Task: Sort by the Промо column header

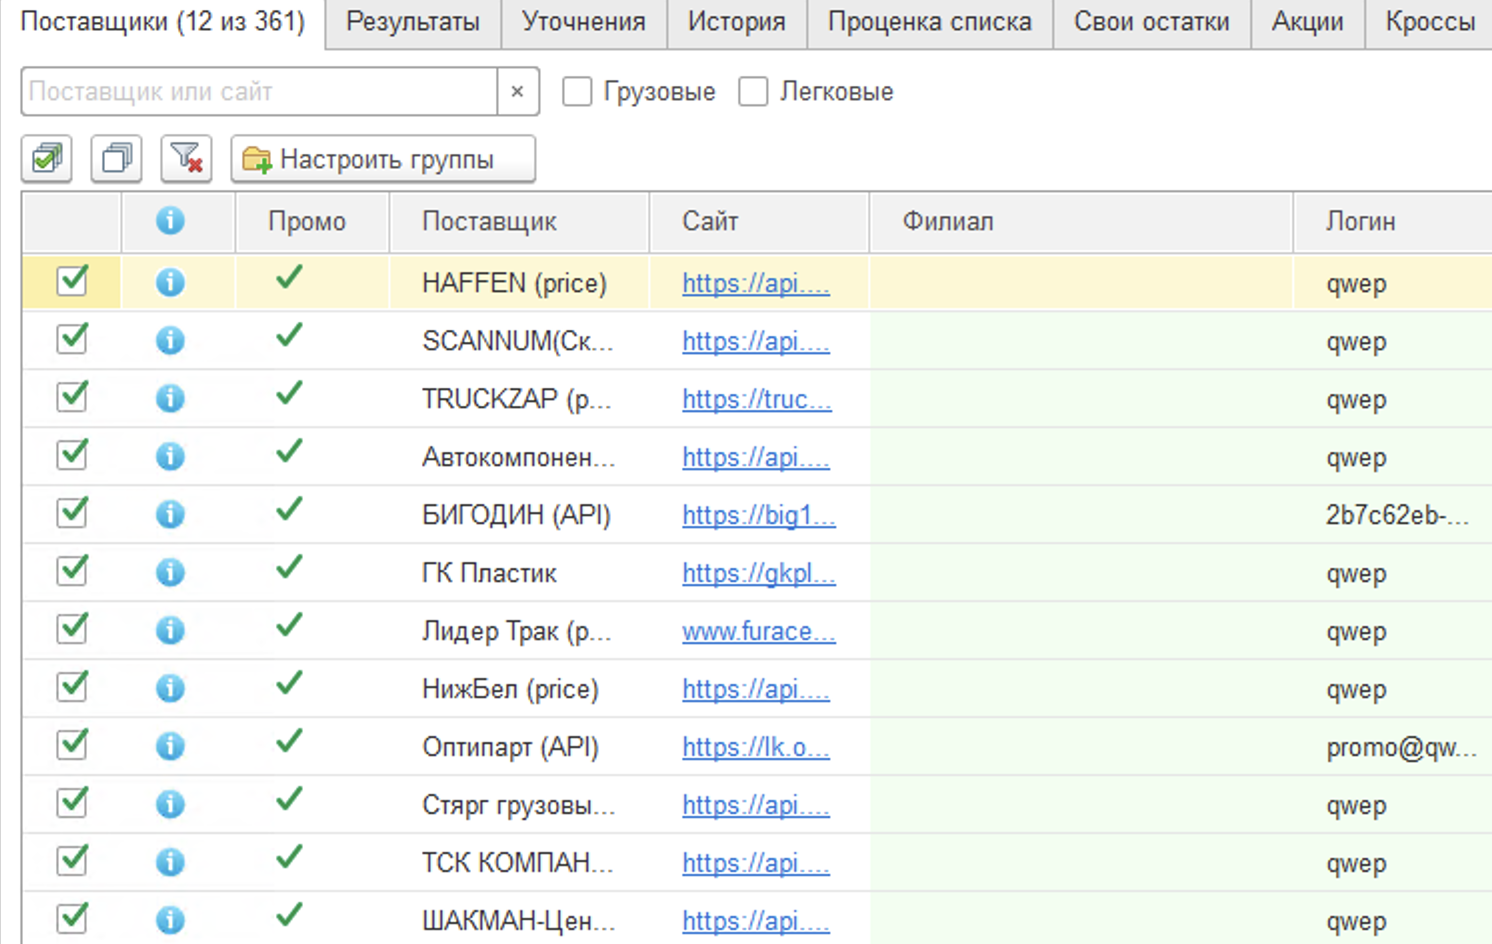Action: point(312,221)
